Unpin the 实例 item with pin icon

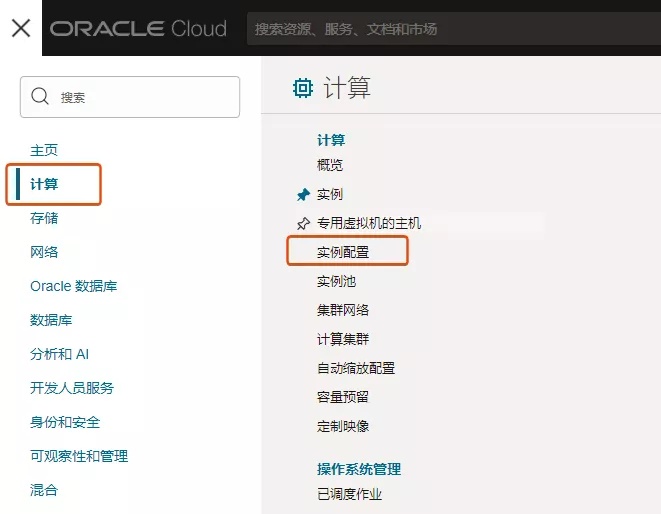(304, 195)
